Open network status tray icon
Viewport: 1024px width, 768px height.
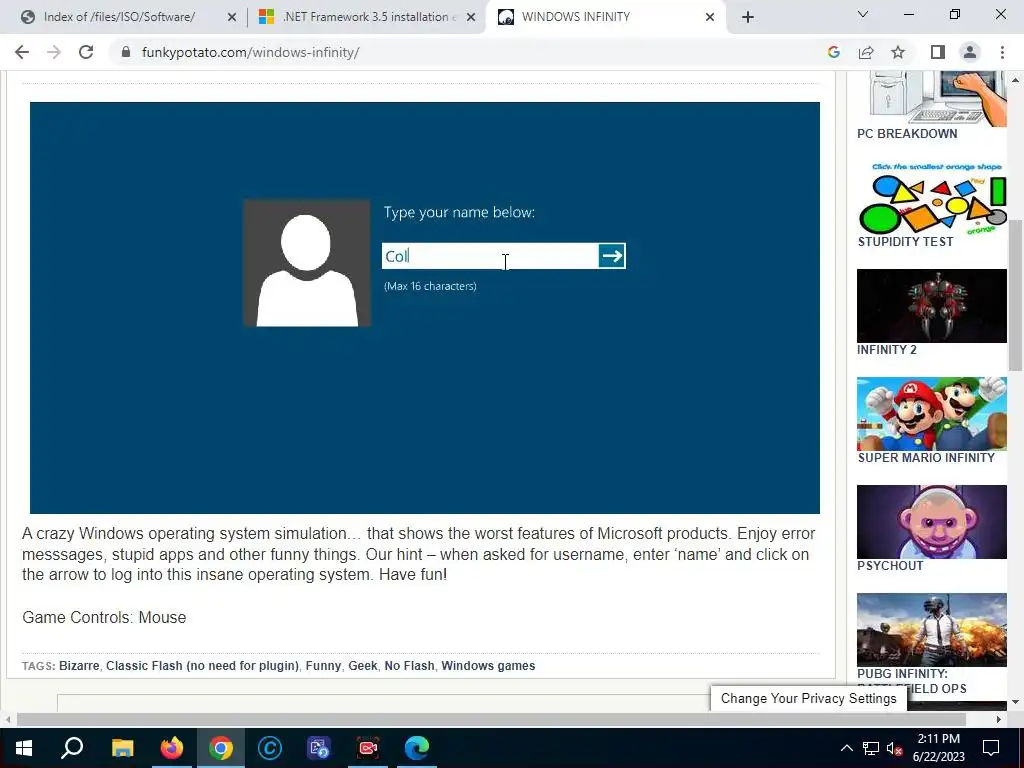(871, 748)
